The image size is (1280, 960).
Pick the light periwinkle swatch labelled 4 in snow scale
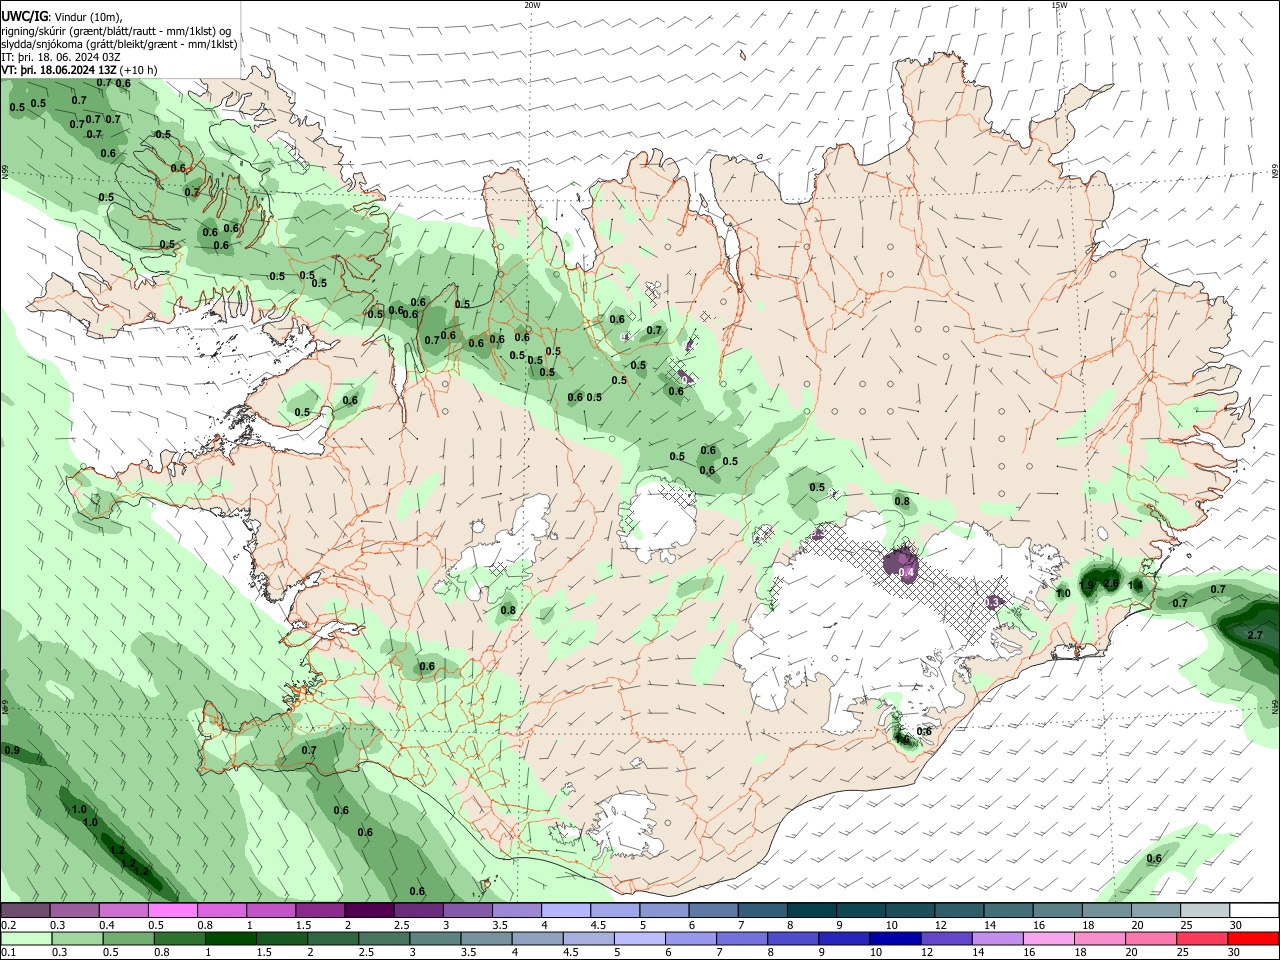coord(565,911)
